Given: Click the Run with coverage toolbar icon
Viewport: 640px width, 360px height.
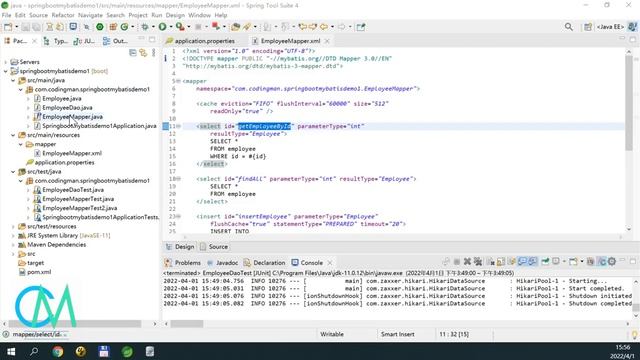Looking at the screenshot, I should tap(180, 27).
